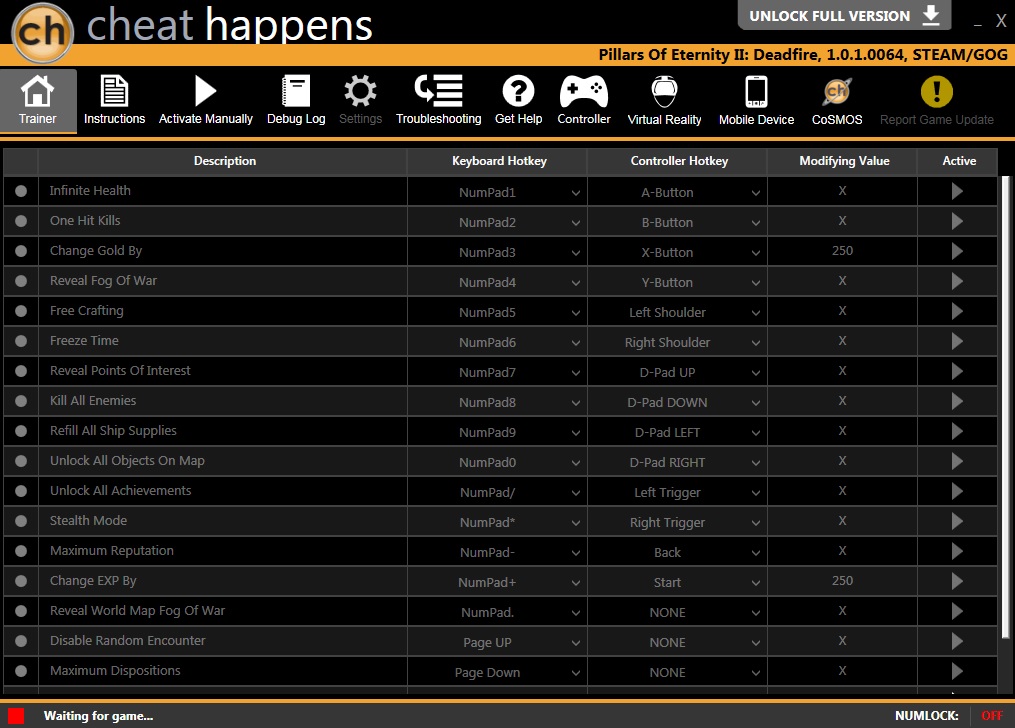Activate Reveal Points Of Interest arrow

(957, 371)
